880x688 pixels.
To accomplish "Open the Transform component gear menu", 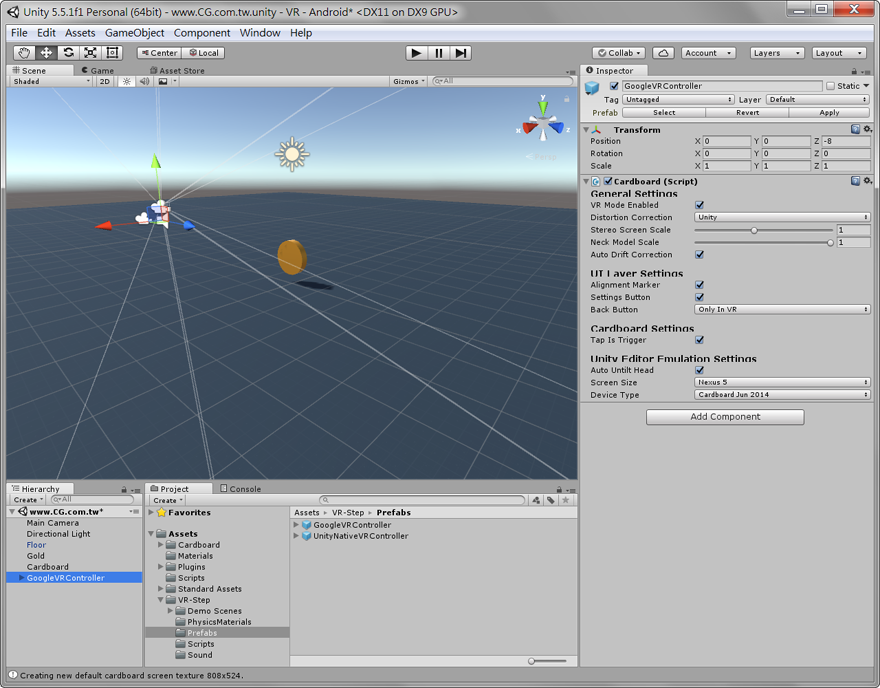I will tap(867, 129).
